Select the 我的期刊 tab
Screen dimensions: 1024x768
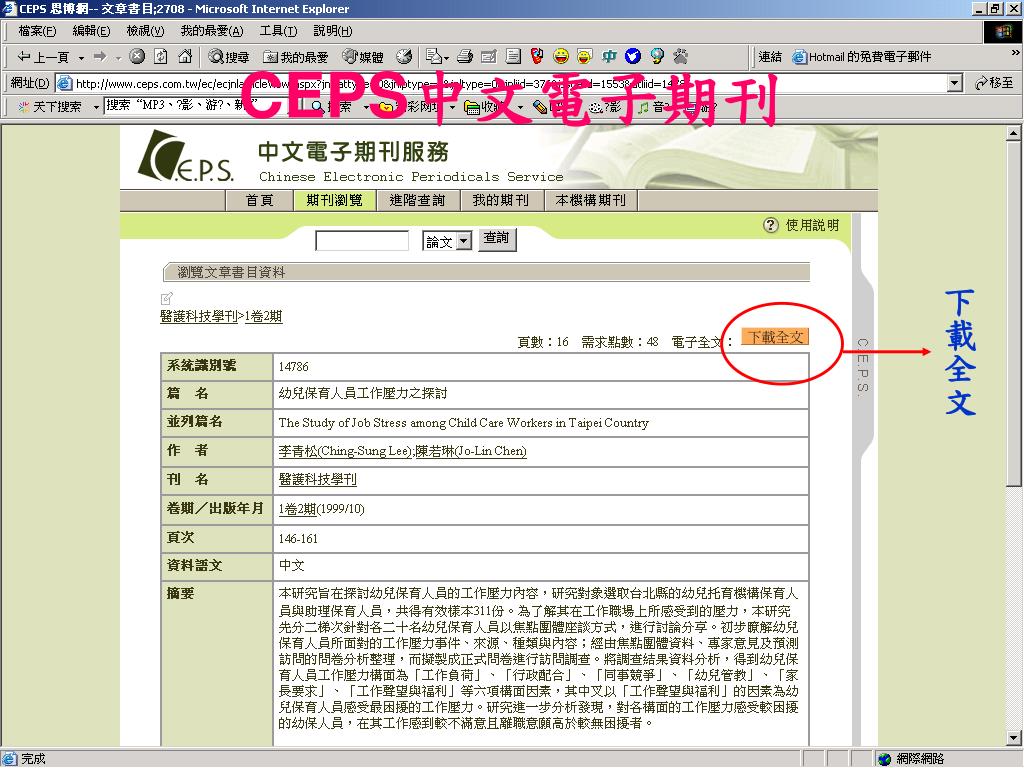point(501,200)
